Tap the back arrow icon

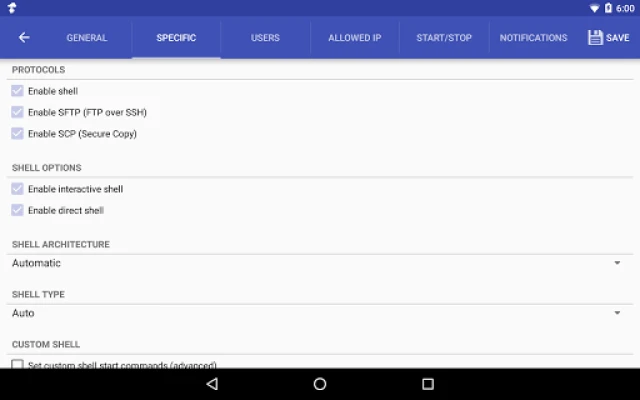[x=24, y=38]
